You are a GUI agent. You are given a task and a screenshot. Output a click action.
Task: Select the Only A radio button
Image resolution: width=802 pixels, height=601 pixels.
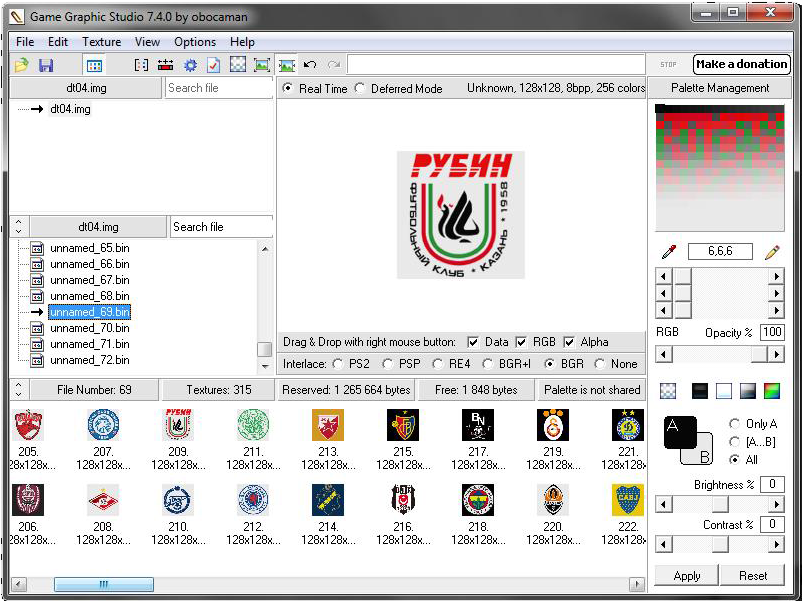point(734,424)
